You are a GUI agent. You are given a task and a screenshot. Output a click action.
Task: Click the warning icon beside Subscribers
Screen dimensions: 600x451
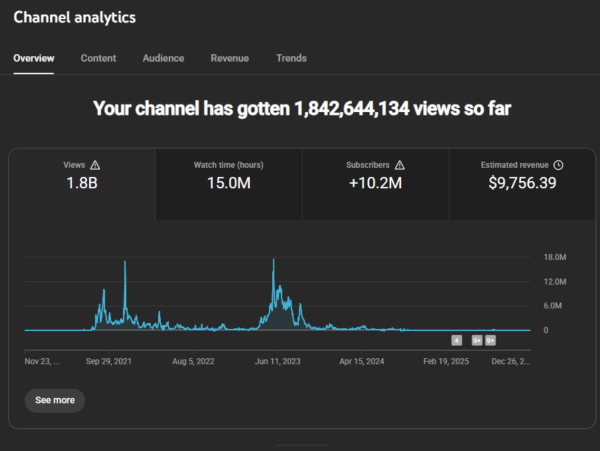[399, 165]
